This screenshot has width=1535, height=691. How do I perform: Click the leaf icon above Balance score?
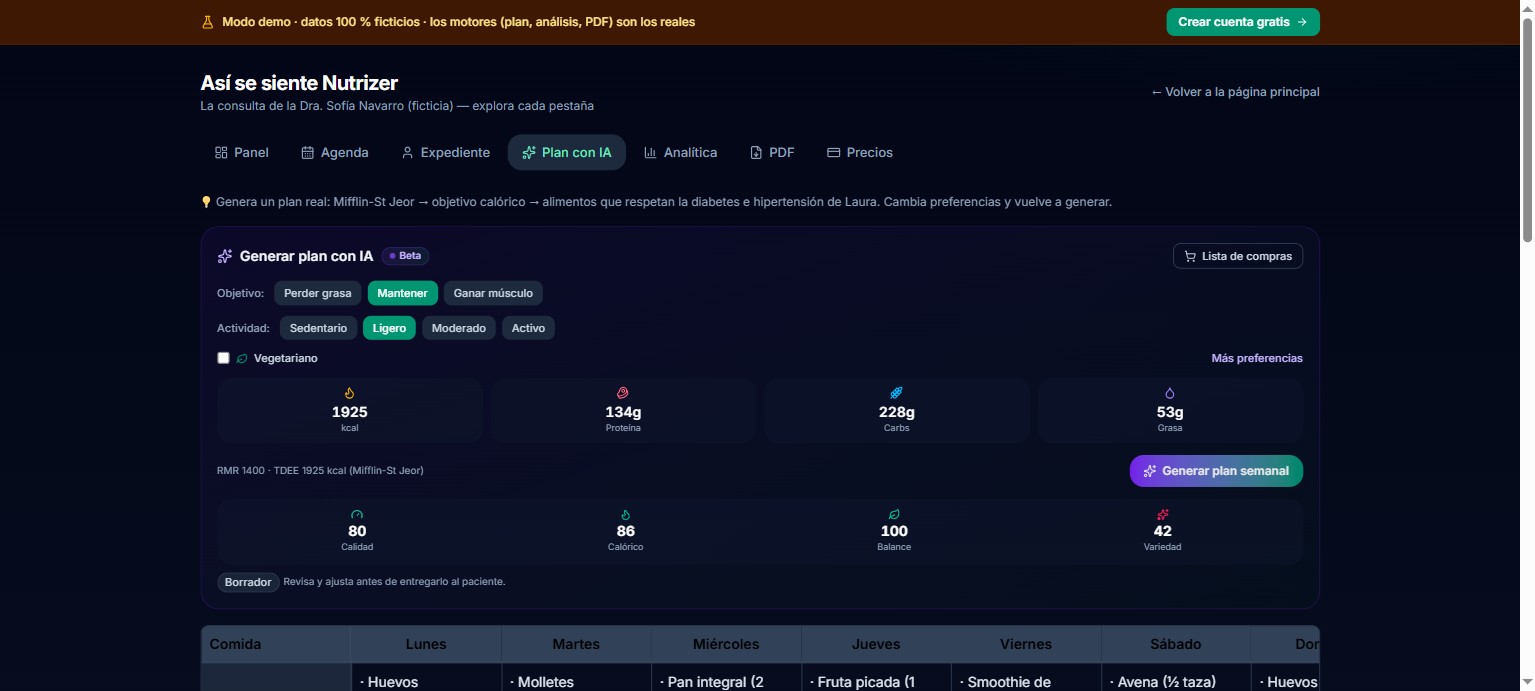[894, 515]
